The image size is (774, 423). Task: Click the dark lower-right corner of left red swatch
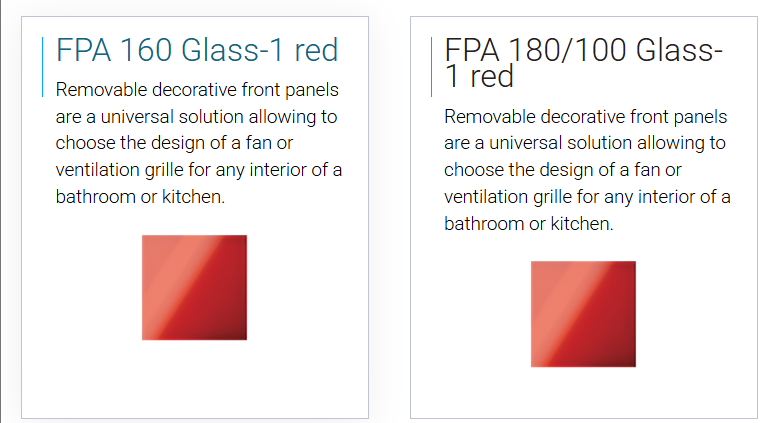237,330
